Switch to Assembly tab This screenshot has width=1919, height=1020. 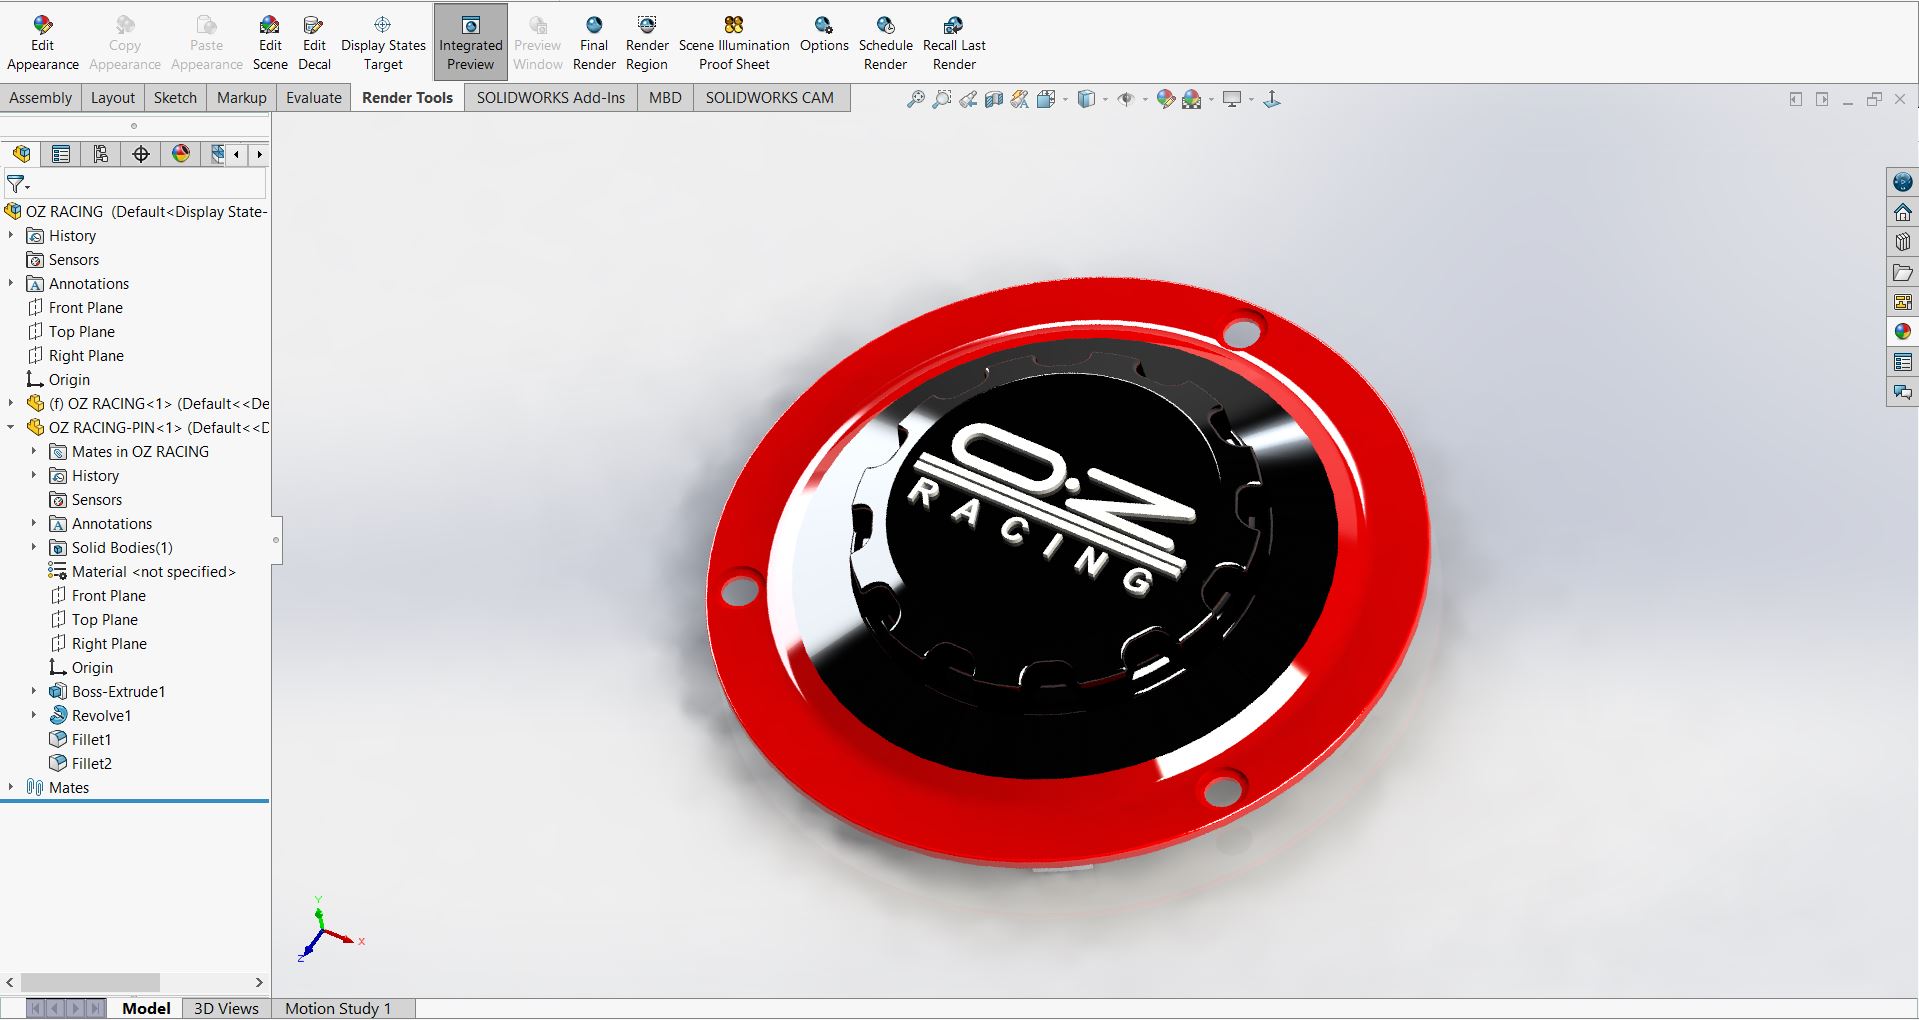click(x=41, y=97)
